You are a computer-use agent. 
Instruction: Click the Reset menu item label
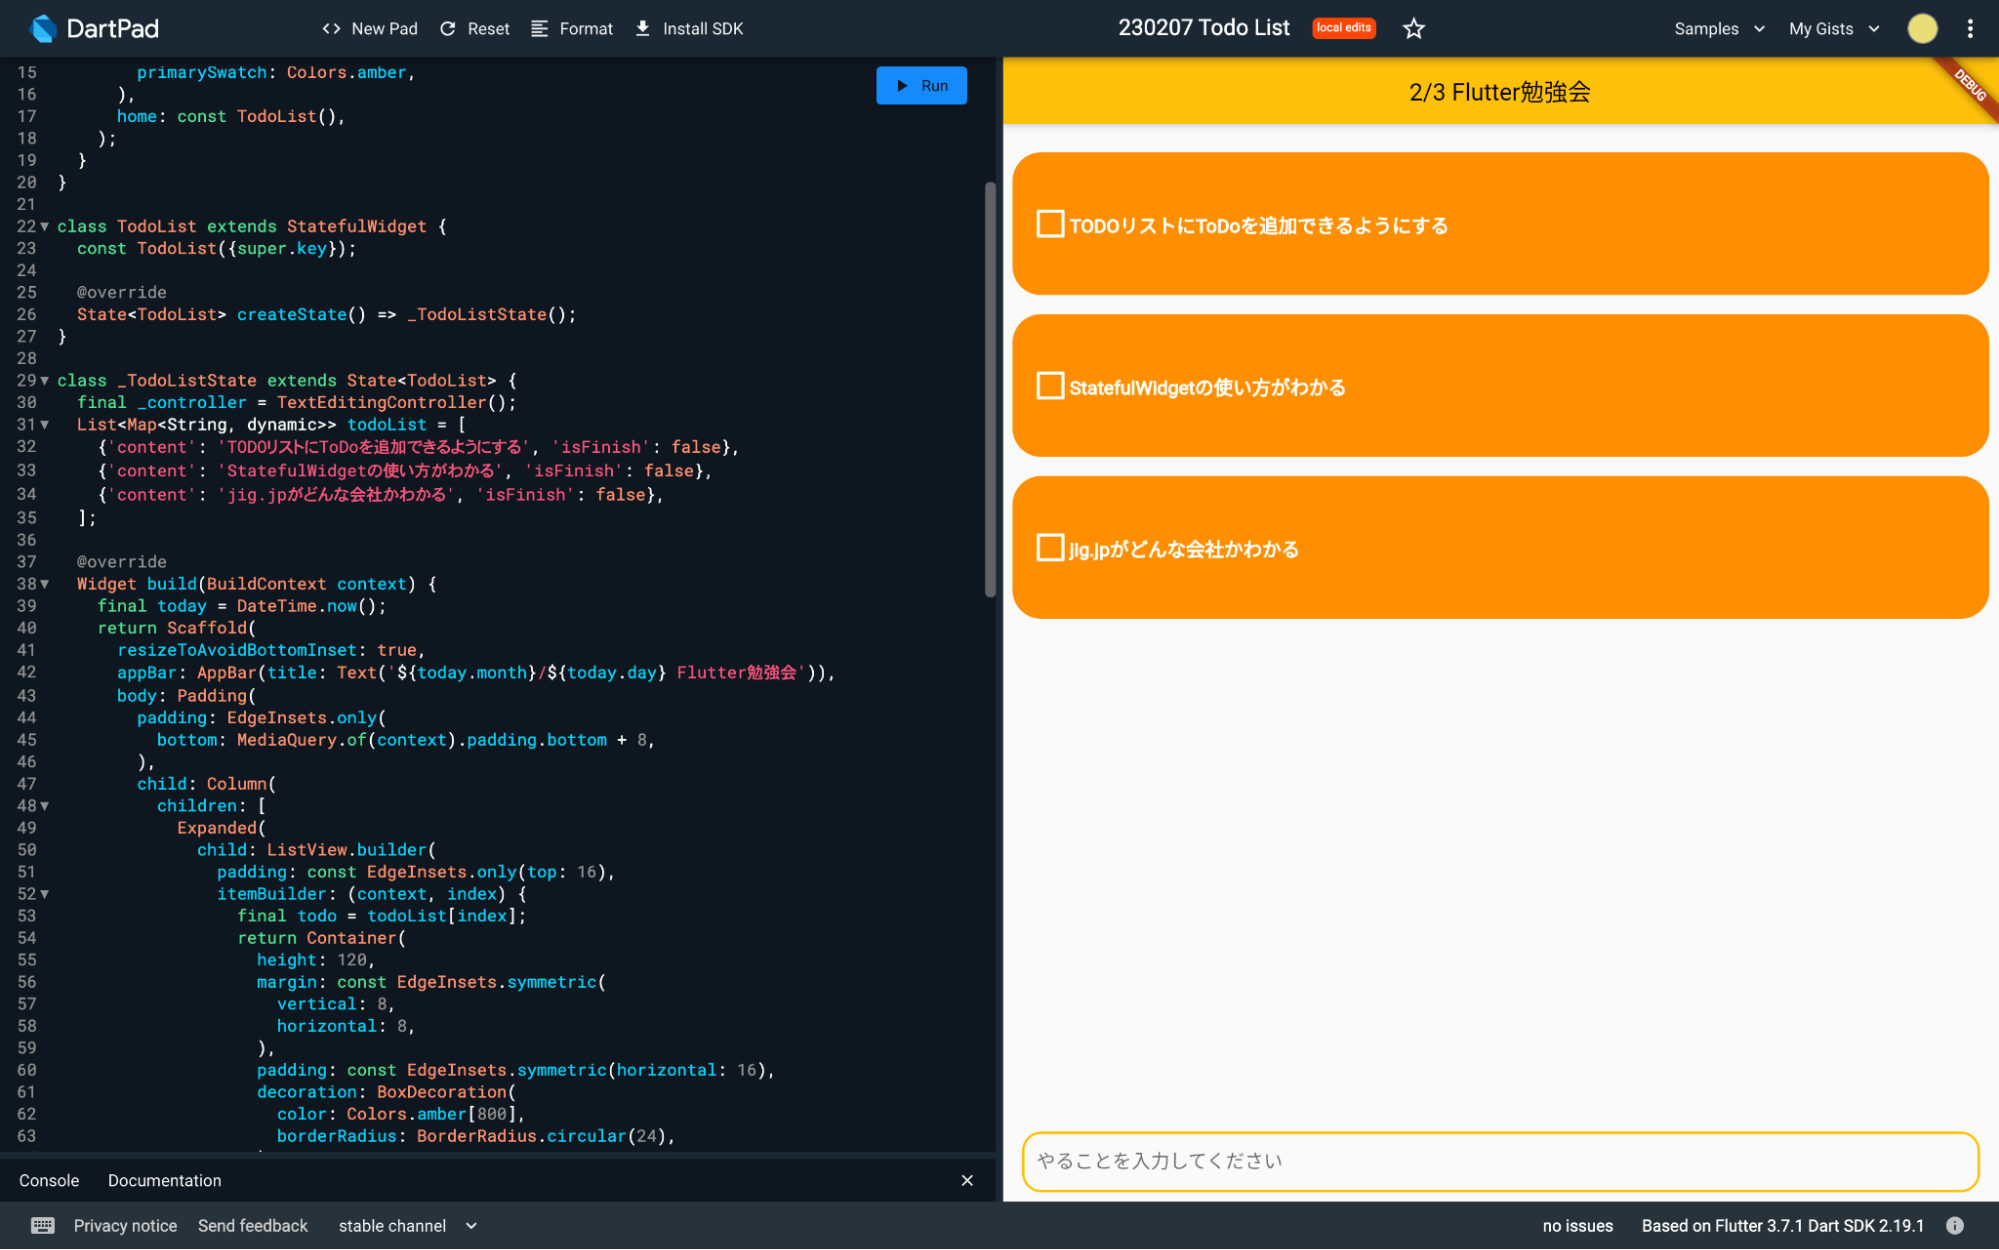click(488, 29)
